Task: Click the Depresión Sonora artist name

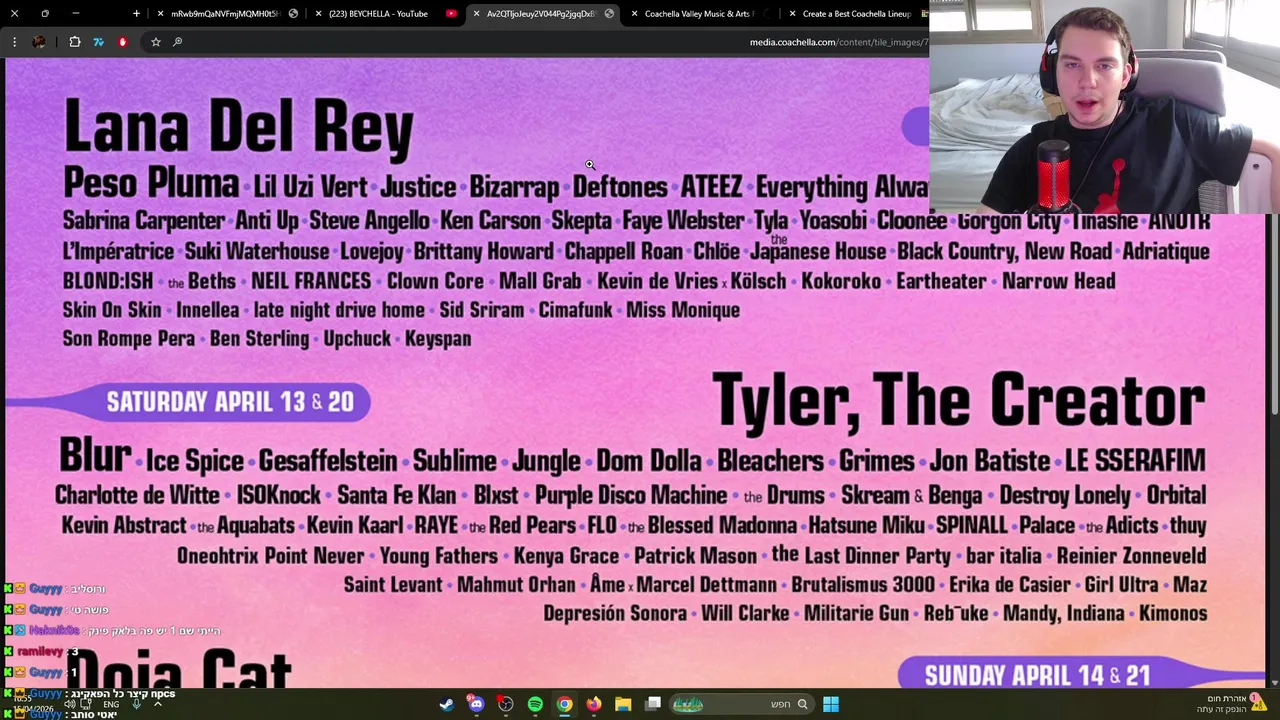Action: [615, 614]
